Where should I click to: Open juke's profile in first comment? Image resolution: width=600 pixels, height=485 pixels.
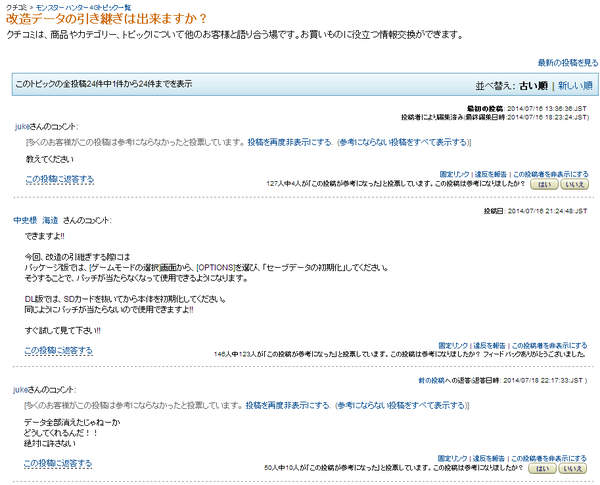pyautogui.click(x=22, y=127)
